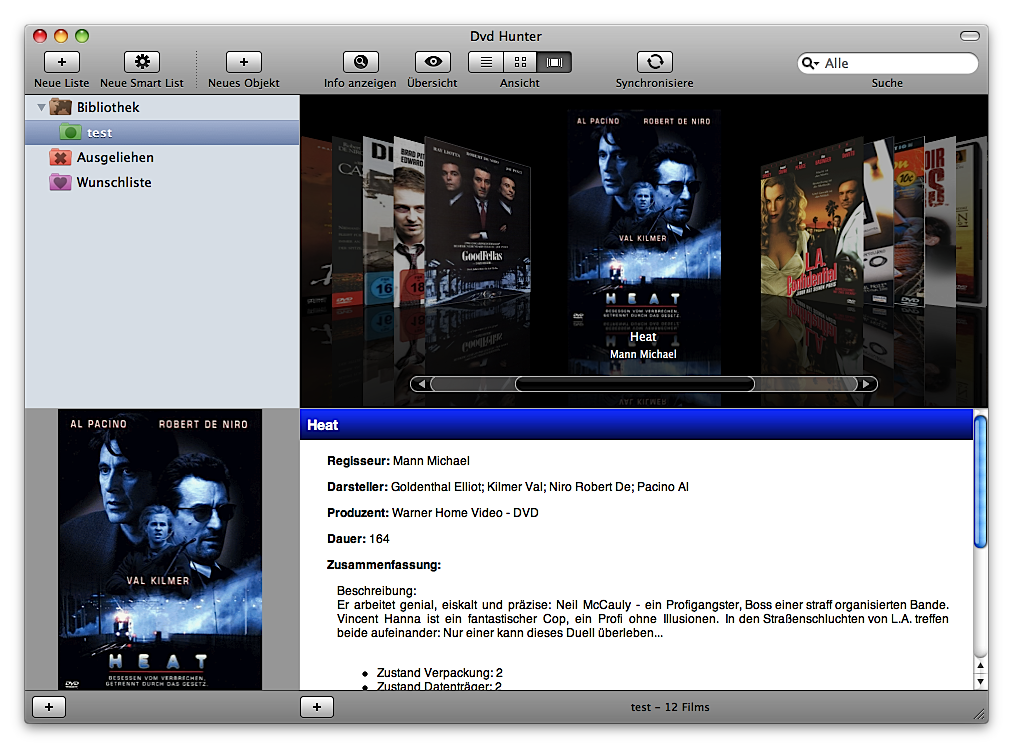Viewport: 1012px width, 748px height.
Task: Click the details scroll up arrow
Action: click(x=980, y=665)
